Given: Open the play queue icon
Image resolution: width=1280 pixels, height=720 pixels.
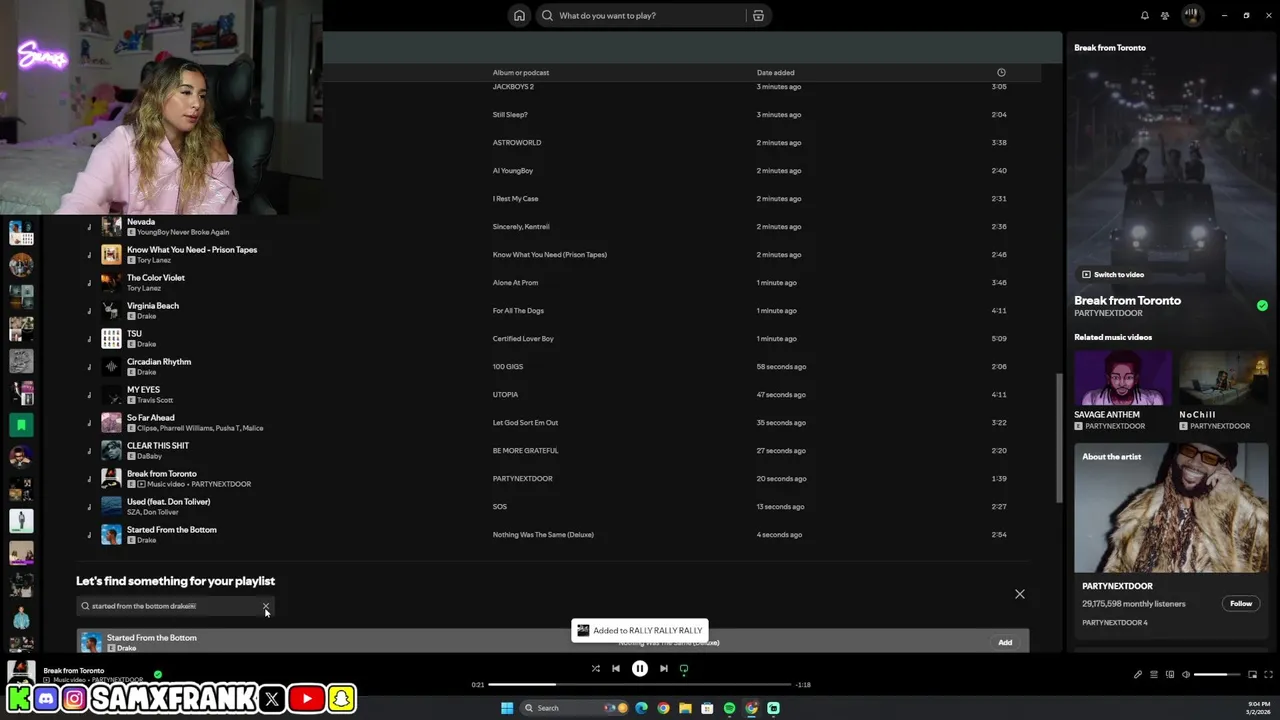Looking at the screenshot, I should click(x=1153, y=675).
